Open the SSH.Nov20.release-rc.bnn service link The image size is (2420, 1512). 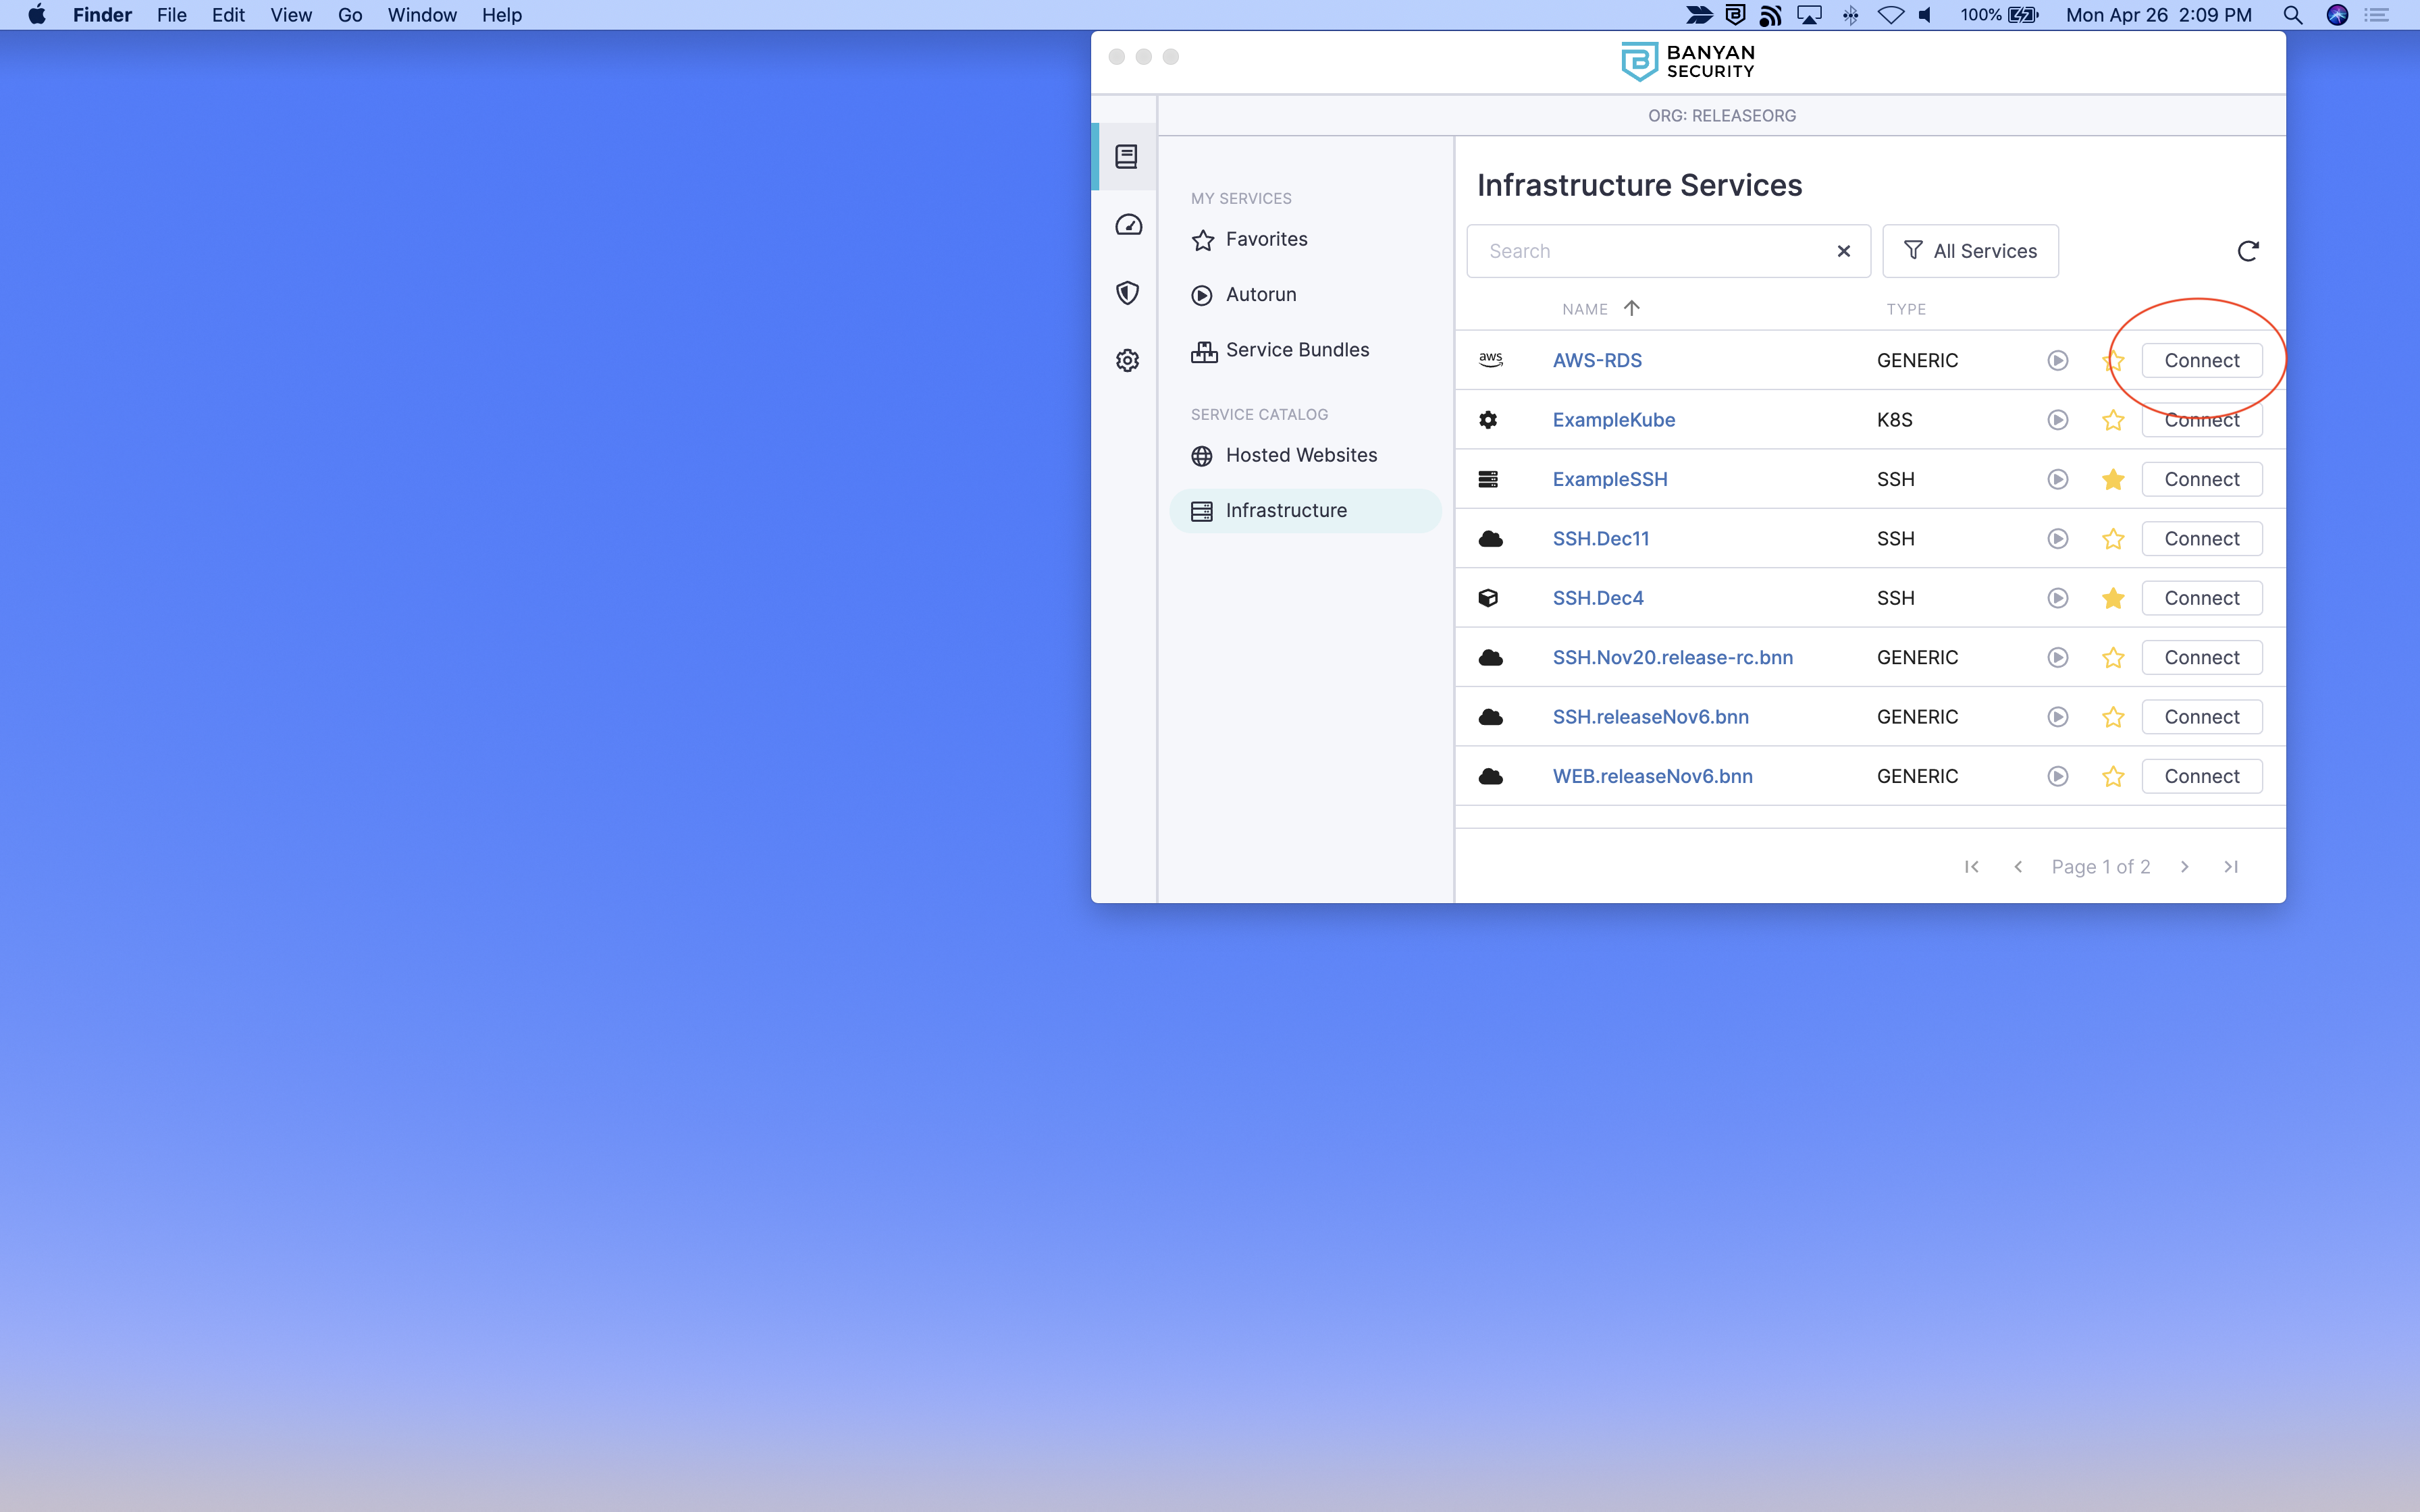point(1672,657)
